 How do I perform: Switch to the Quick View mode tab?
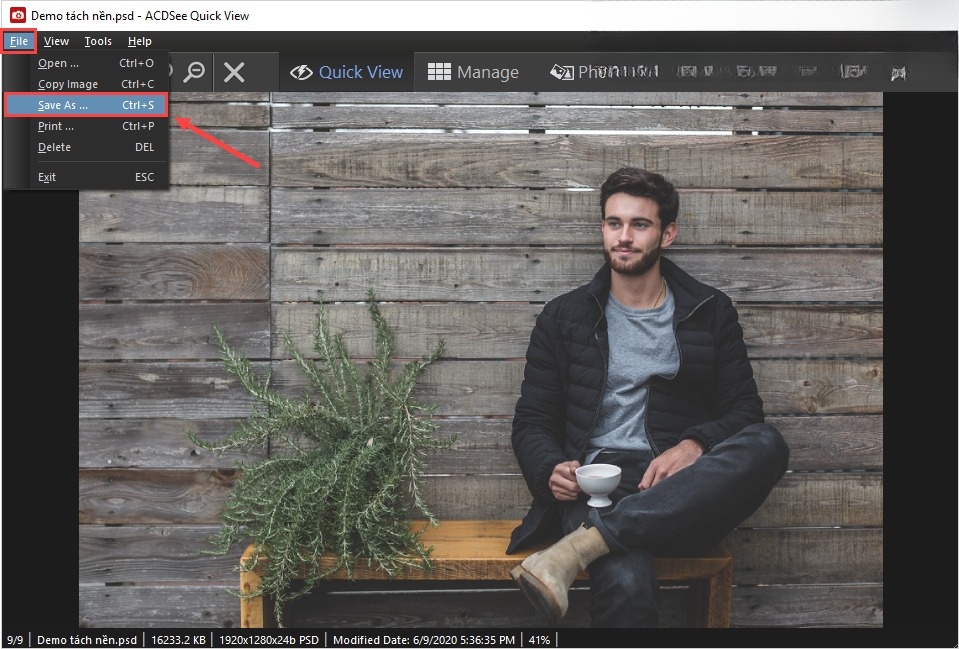pyautogui.click(x=347, y=72)
